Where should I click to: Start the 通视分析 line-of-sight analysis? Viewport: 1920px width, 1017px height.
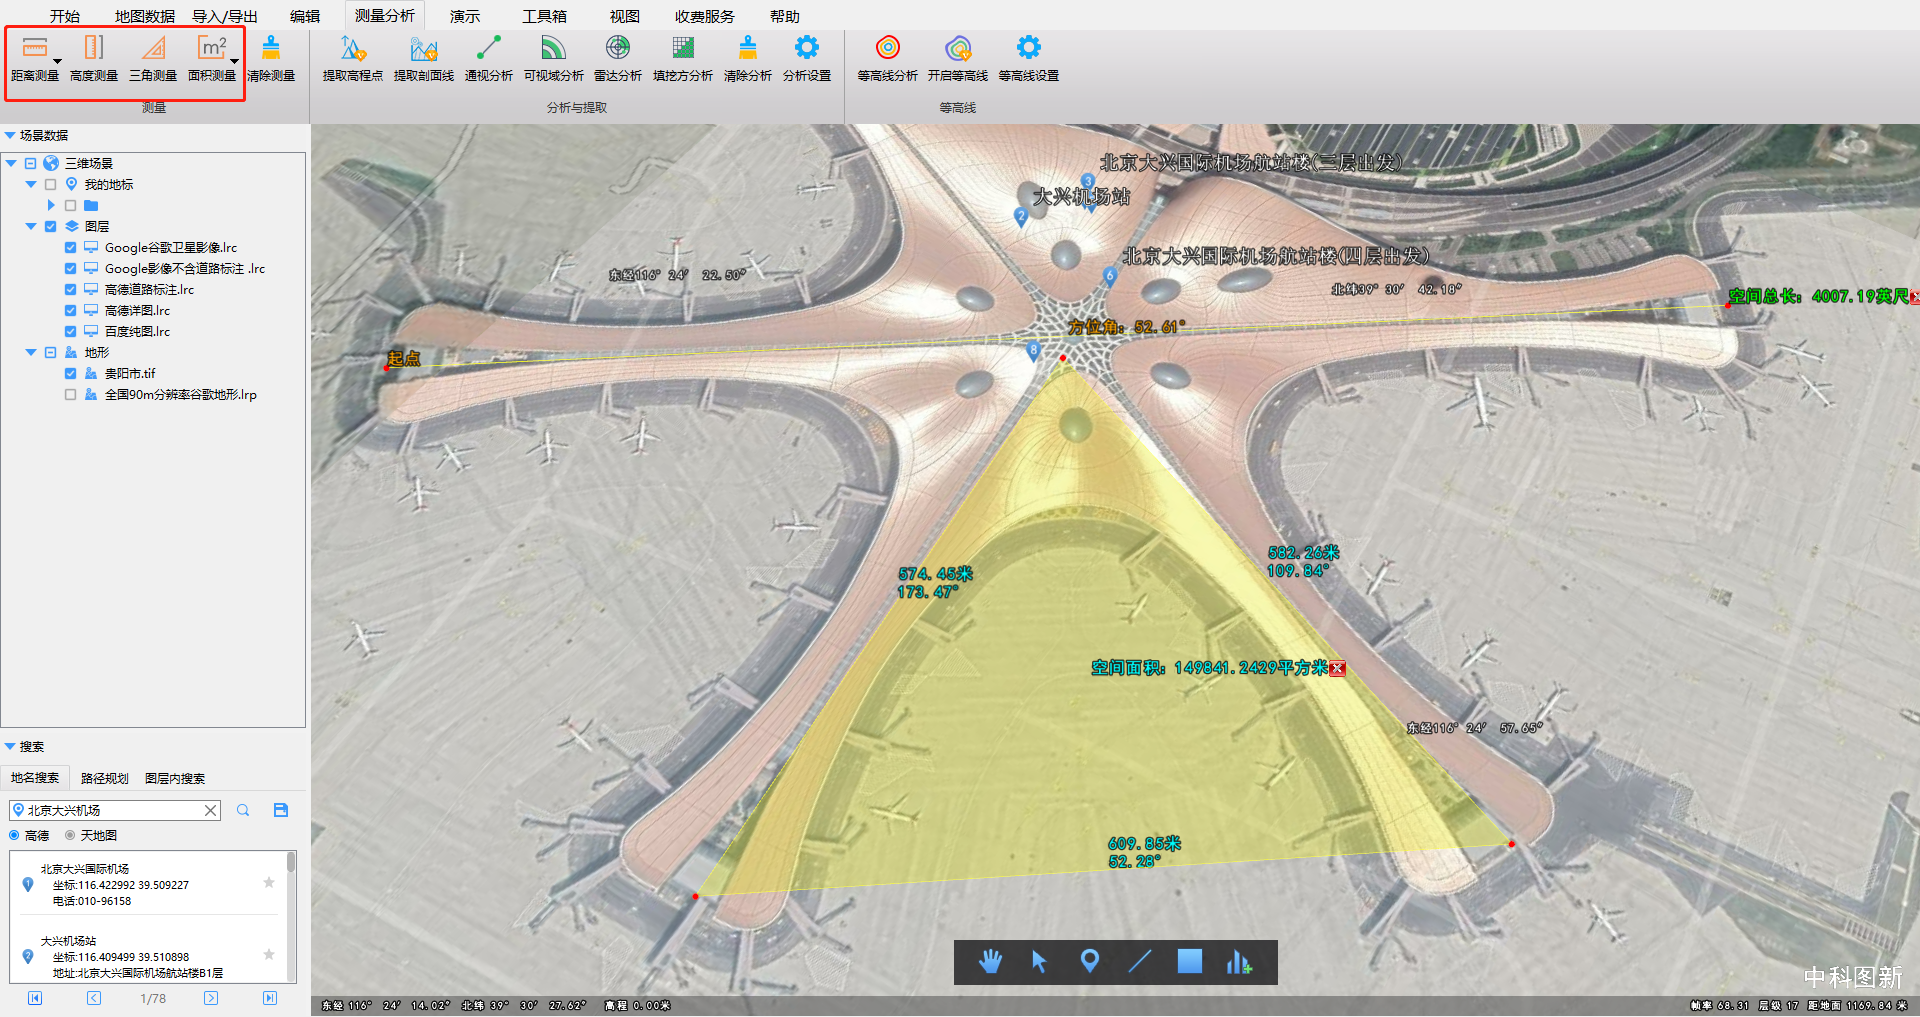(x=489, y=58)
